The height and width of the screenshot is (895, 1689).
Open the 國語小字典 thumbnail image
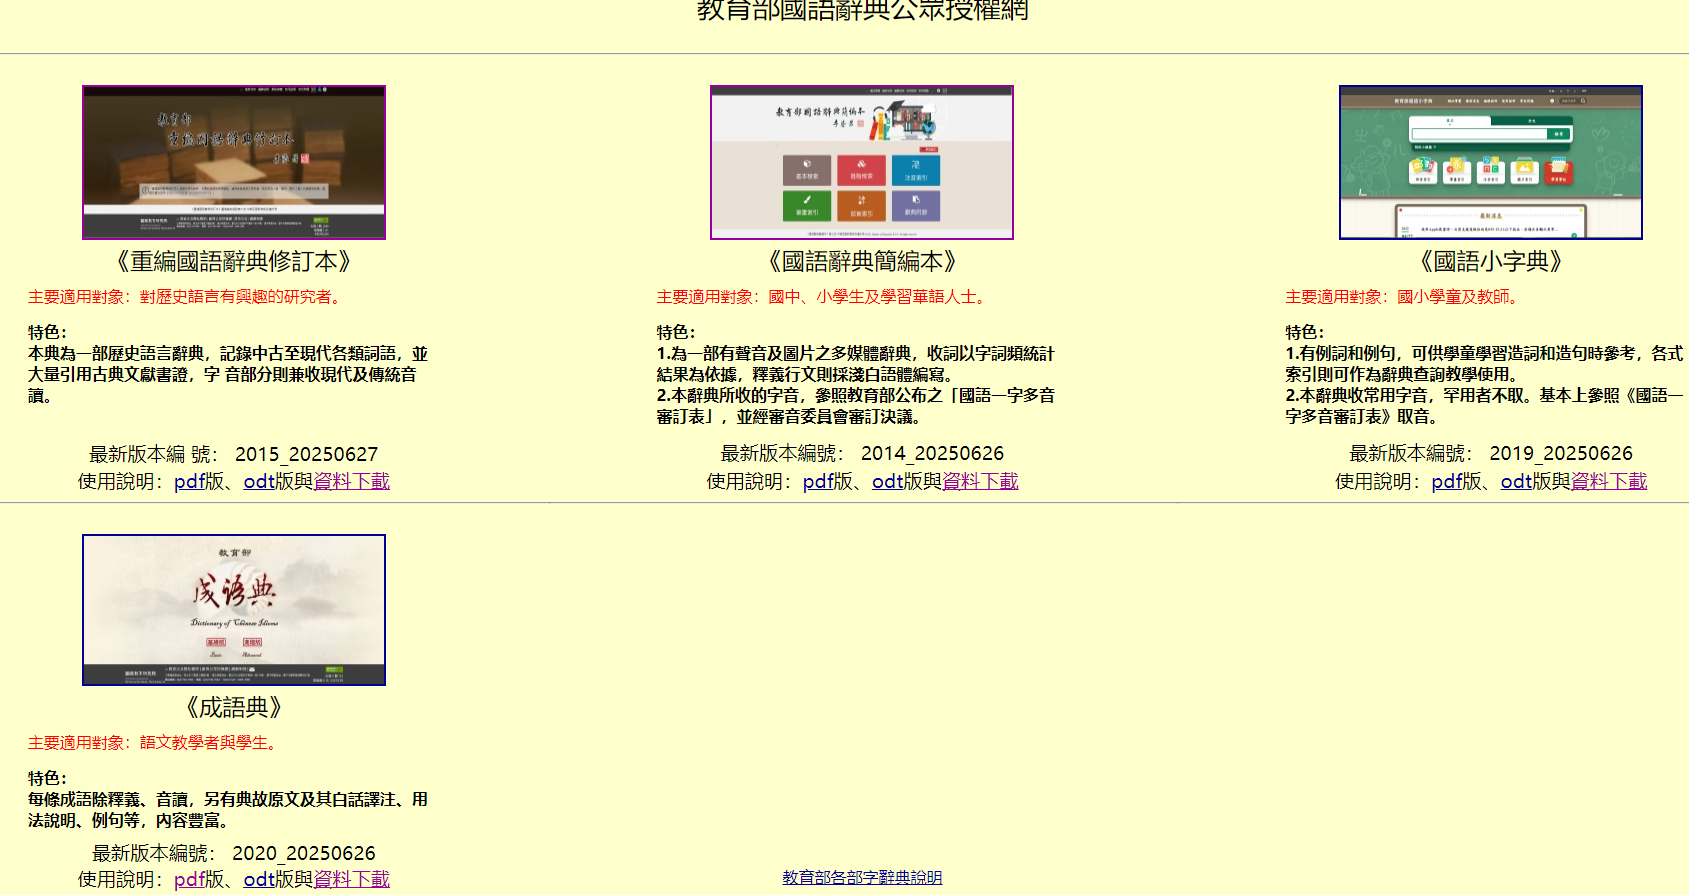click(x=1490, y=162)
